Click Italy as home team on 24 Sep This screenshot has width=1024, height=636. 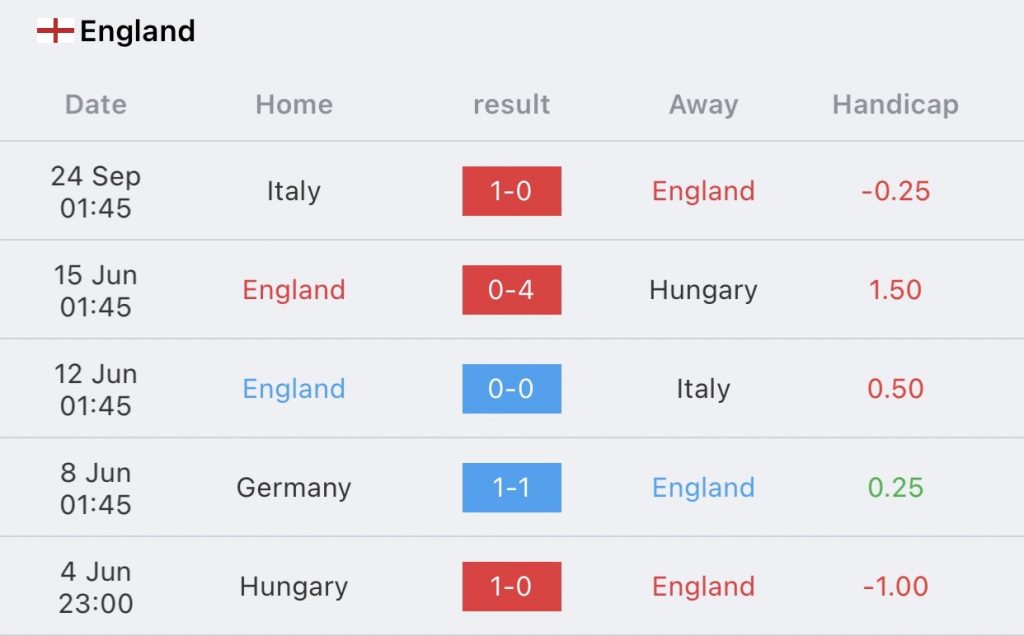pyautogui.click(x=294, y=191)
